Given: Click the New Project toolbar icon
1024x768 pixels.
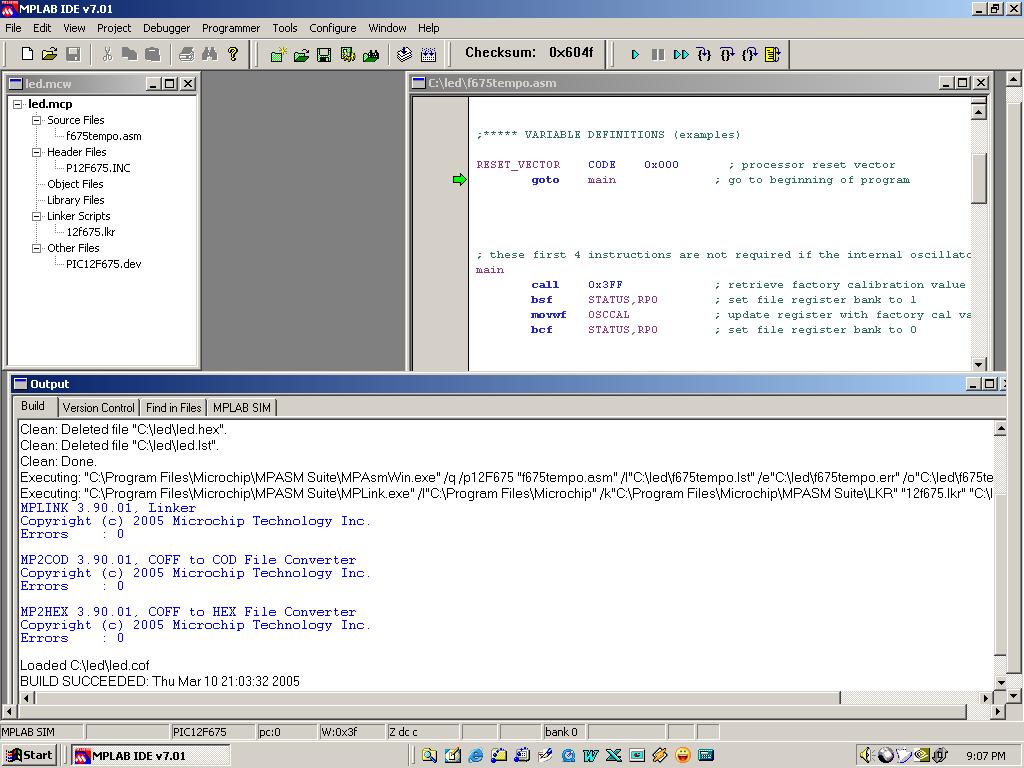Looking at the screenshot, I should tap(278, 55).
